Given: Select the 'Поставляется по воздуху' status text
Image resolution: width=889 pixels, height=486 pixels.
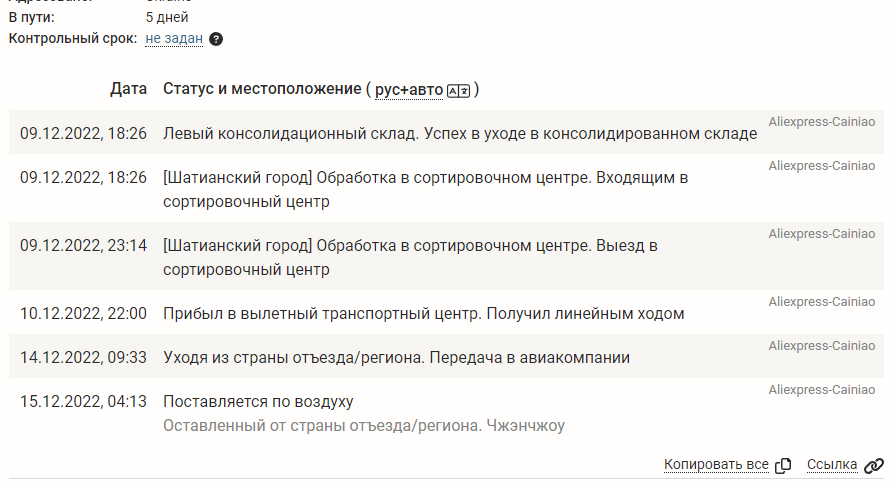Looking at the screenshot, I should click(258, 402).
